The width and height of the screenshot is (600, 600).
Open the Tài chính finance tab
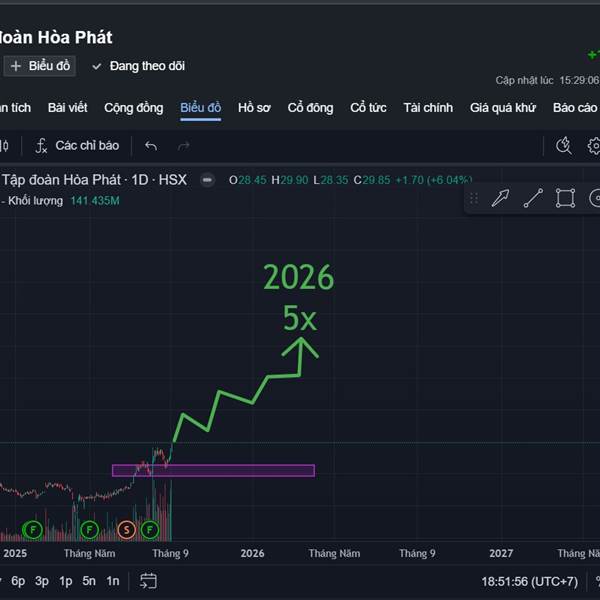click(x=428, y=108)
